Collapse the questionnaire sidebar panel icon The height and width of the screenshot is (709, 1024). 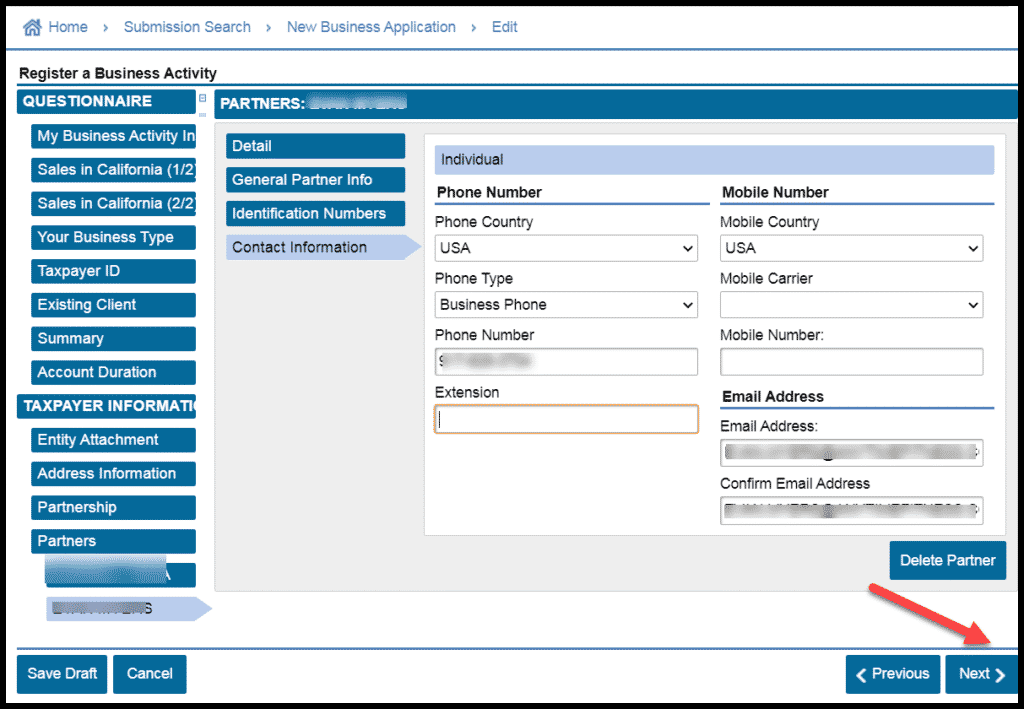point(203,99)
